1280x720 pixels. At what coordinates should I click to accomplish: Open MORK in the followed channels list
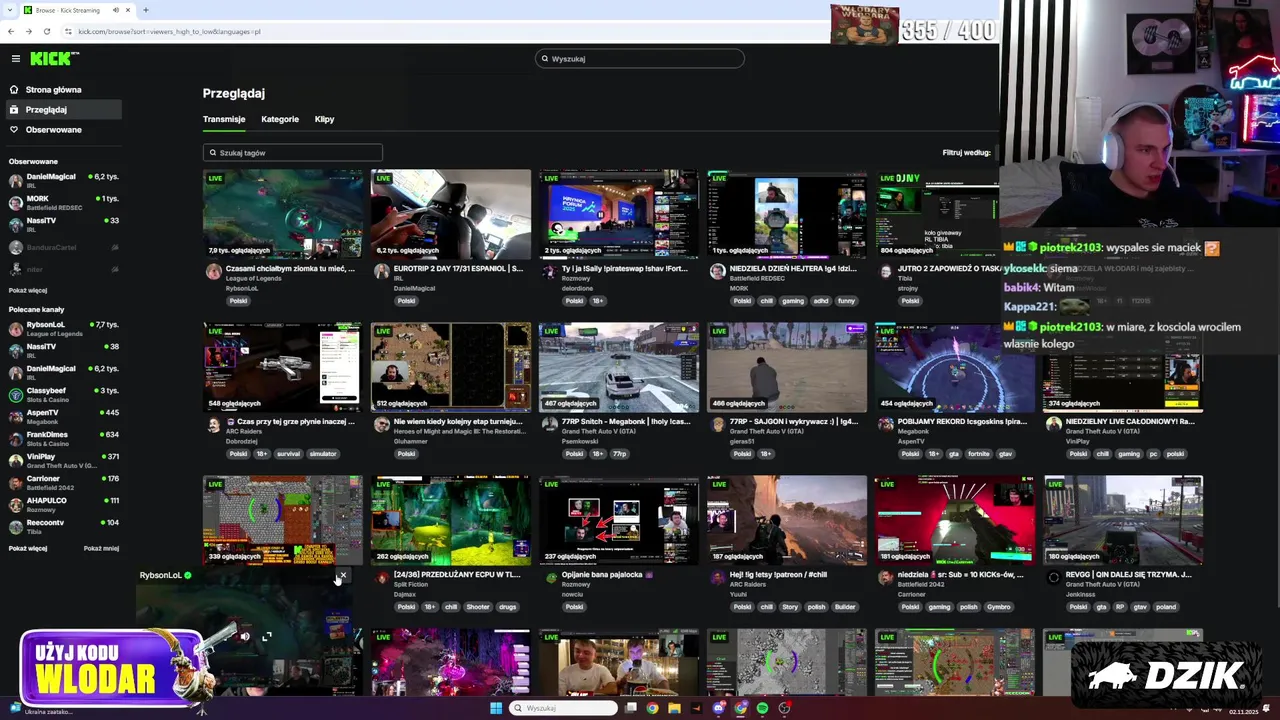click(x=63, y=203)
